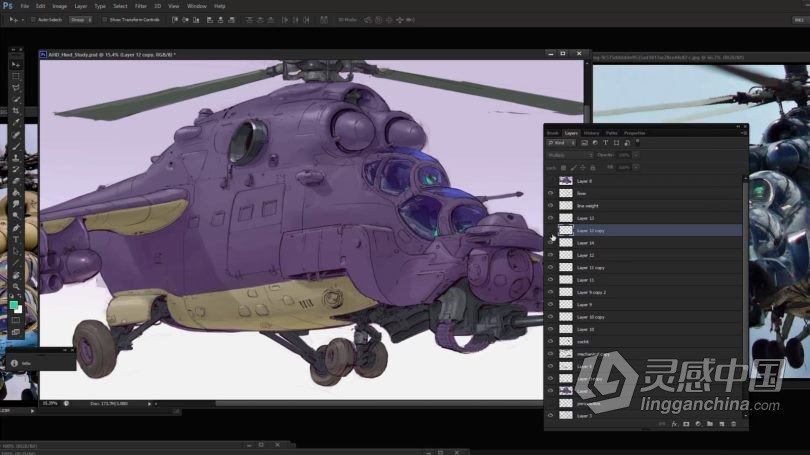Create new layer icon
The width and height of the screenshot is (810, 455).
(722, 424)
